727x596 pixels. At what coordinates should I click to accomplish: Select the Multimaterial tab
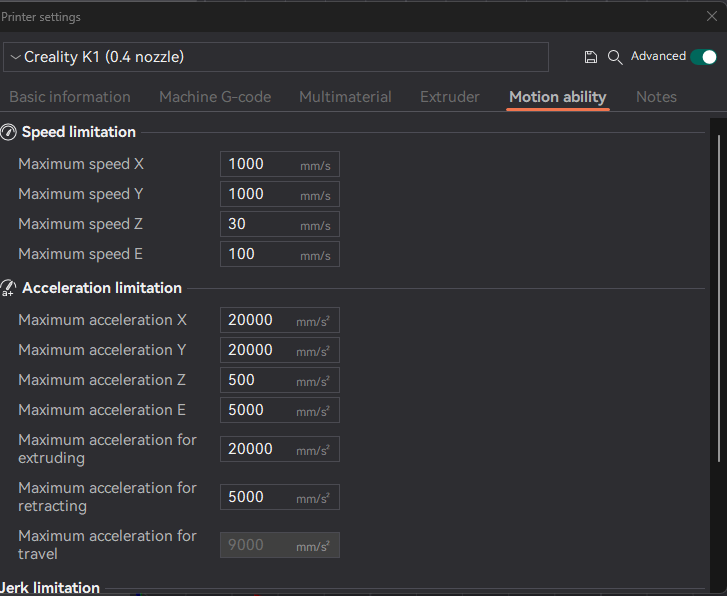click(x=345, y=97)
